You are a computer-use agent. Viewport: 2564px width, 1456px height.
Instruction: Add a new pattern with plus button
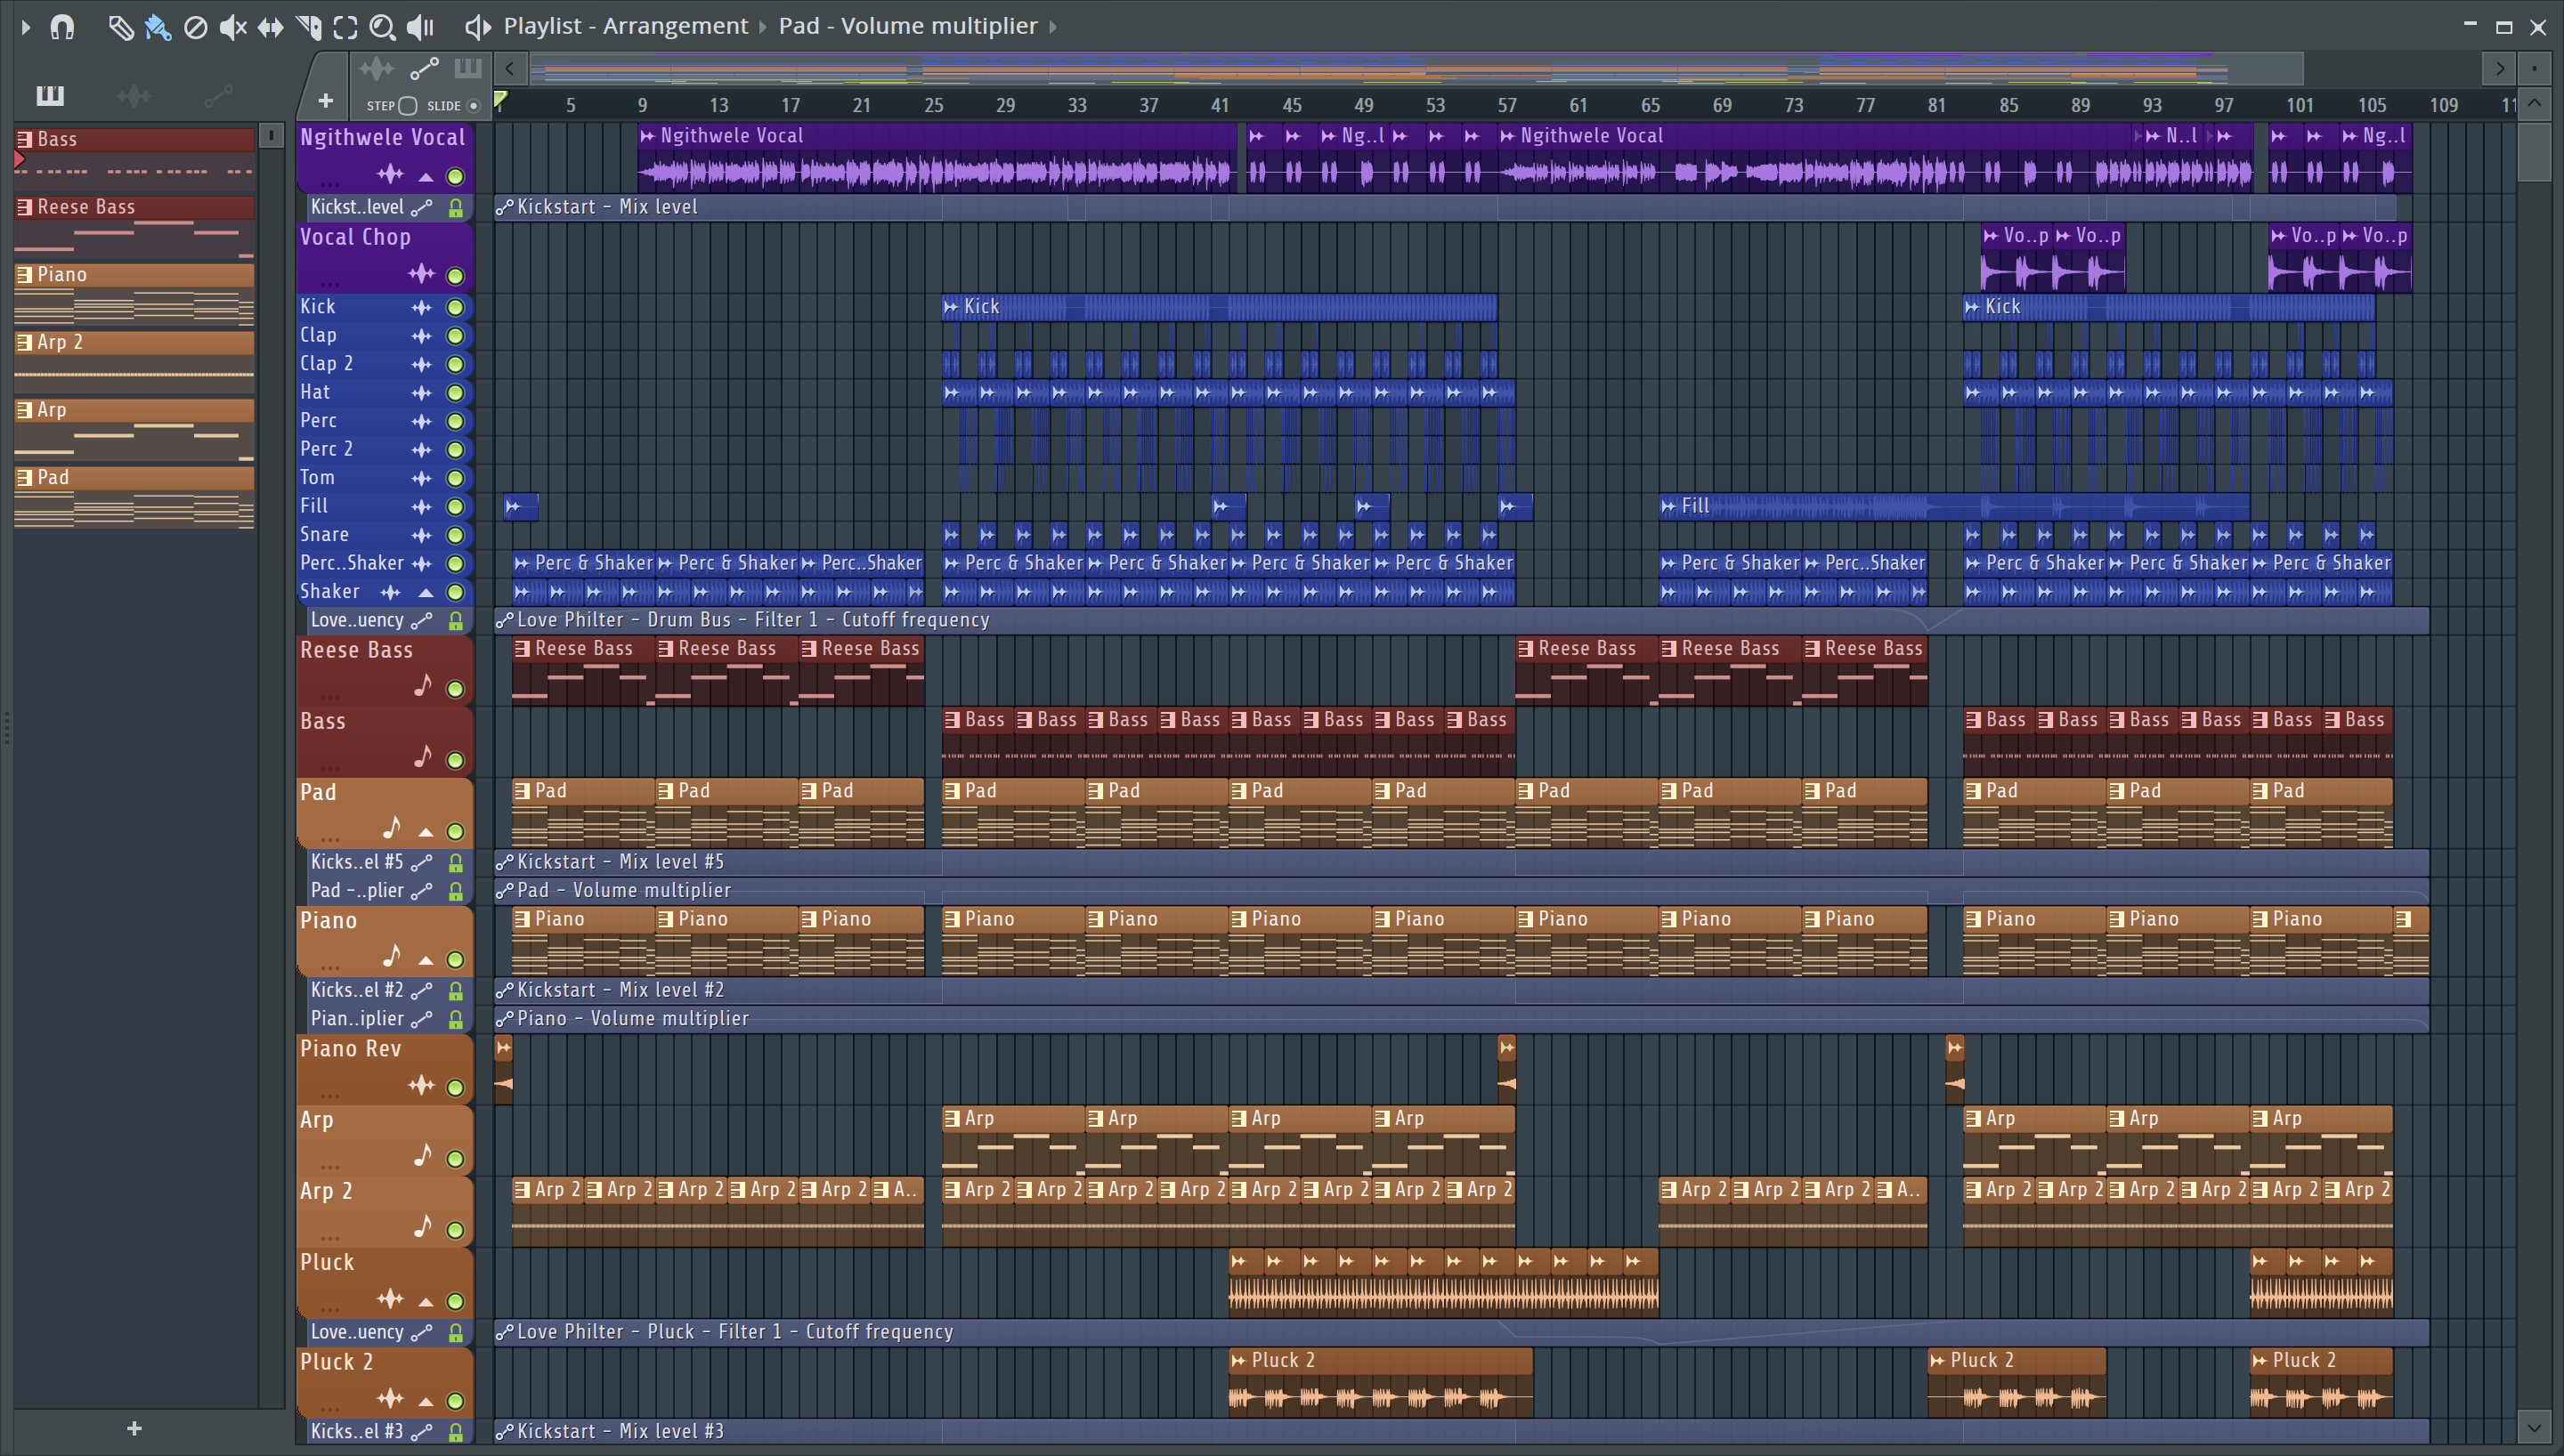[x=134, y=1429]
